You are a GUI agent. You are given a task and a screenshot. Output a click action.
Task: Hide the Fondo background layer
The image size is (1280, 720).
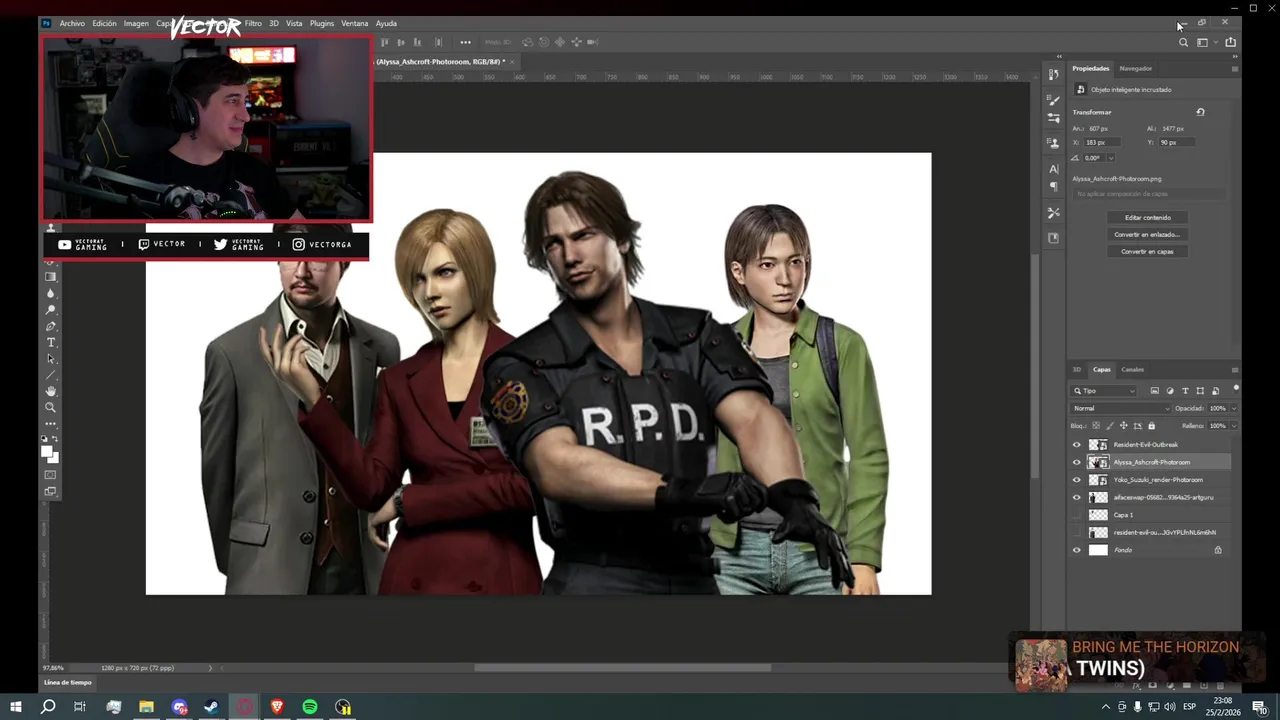pyautogui.click(x=1077, y=550)
